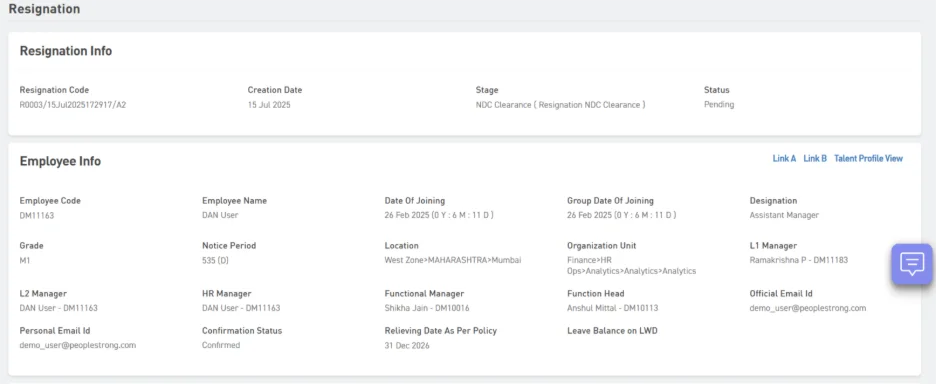The width and height of the screenshot is (936, 384).
Task: Click the personal email id value
Action: click(x=78, y=345)
